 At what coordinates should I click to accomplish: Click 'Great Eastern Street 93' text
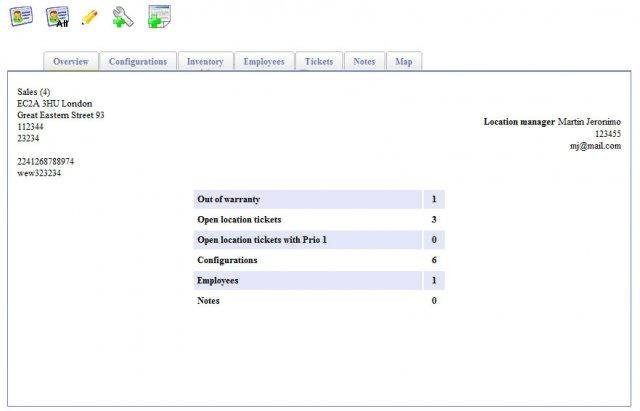coord(61,115)
